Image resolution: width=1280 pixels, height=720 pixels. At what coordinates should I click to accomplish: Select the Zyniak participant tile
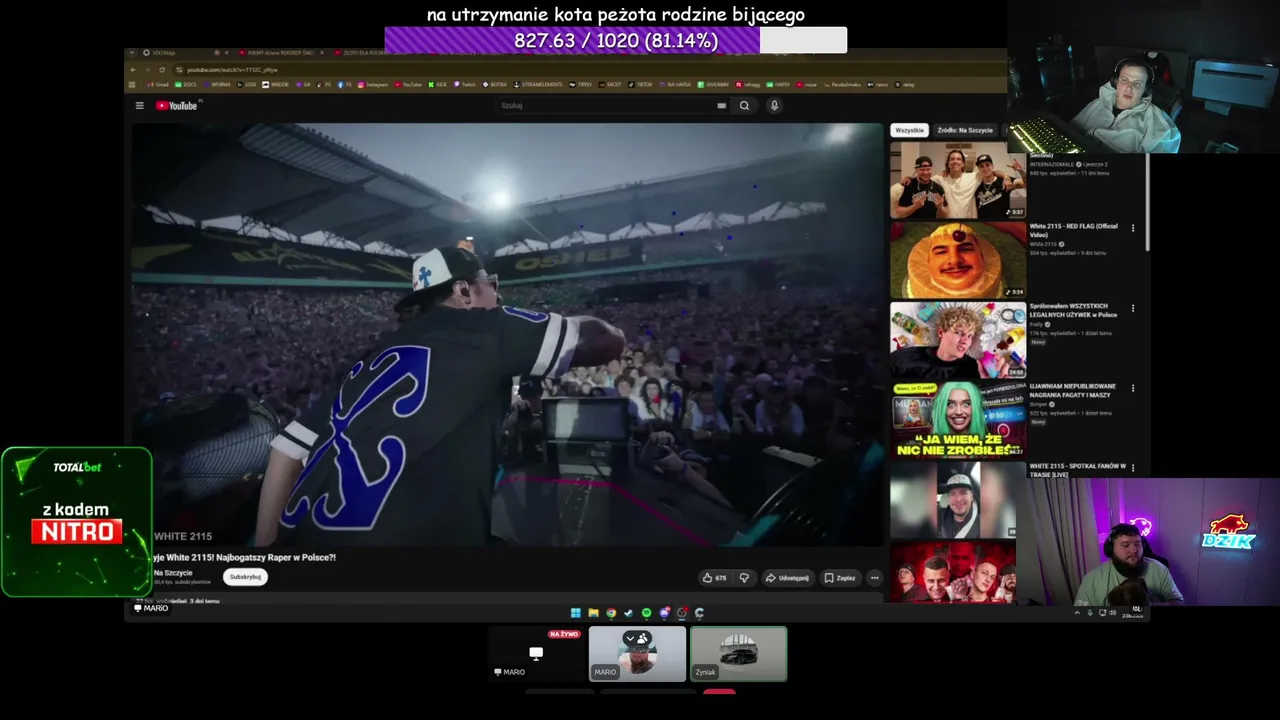[x=738, y=654]
